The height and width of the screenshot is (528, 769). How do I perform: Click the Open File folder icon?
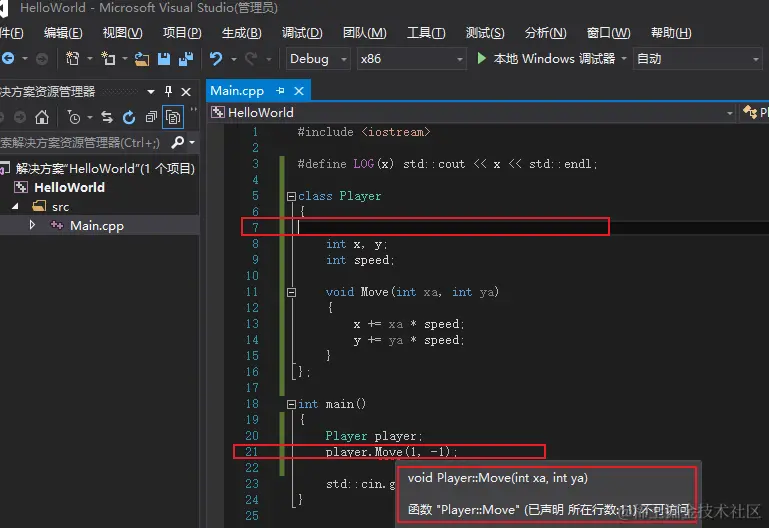pyautogui.click(x=142, y=59)
